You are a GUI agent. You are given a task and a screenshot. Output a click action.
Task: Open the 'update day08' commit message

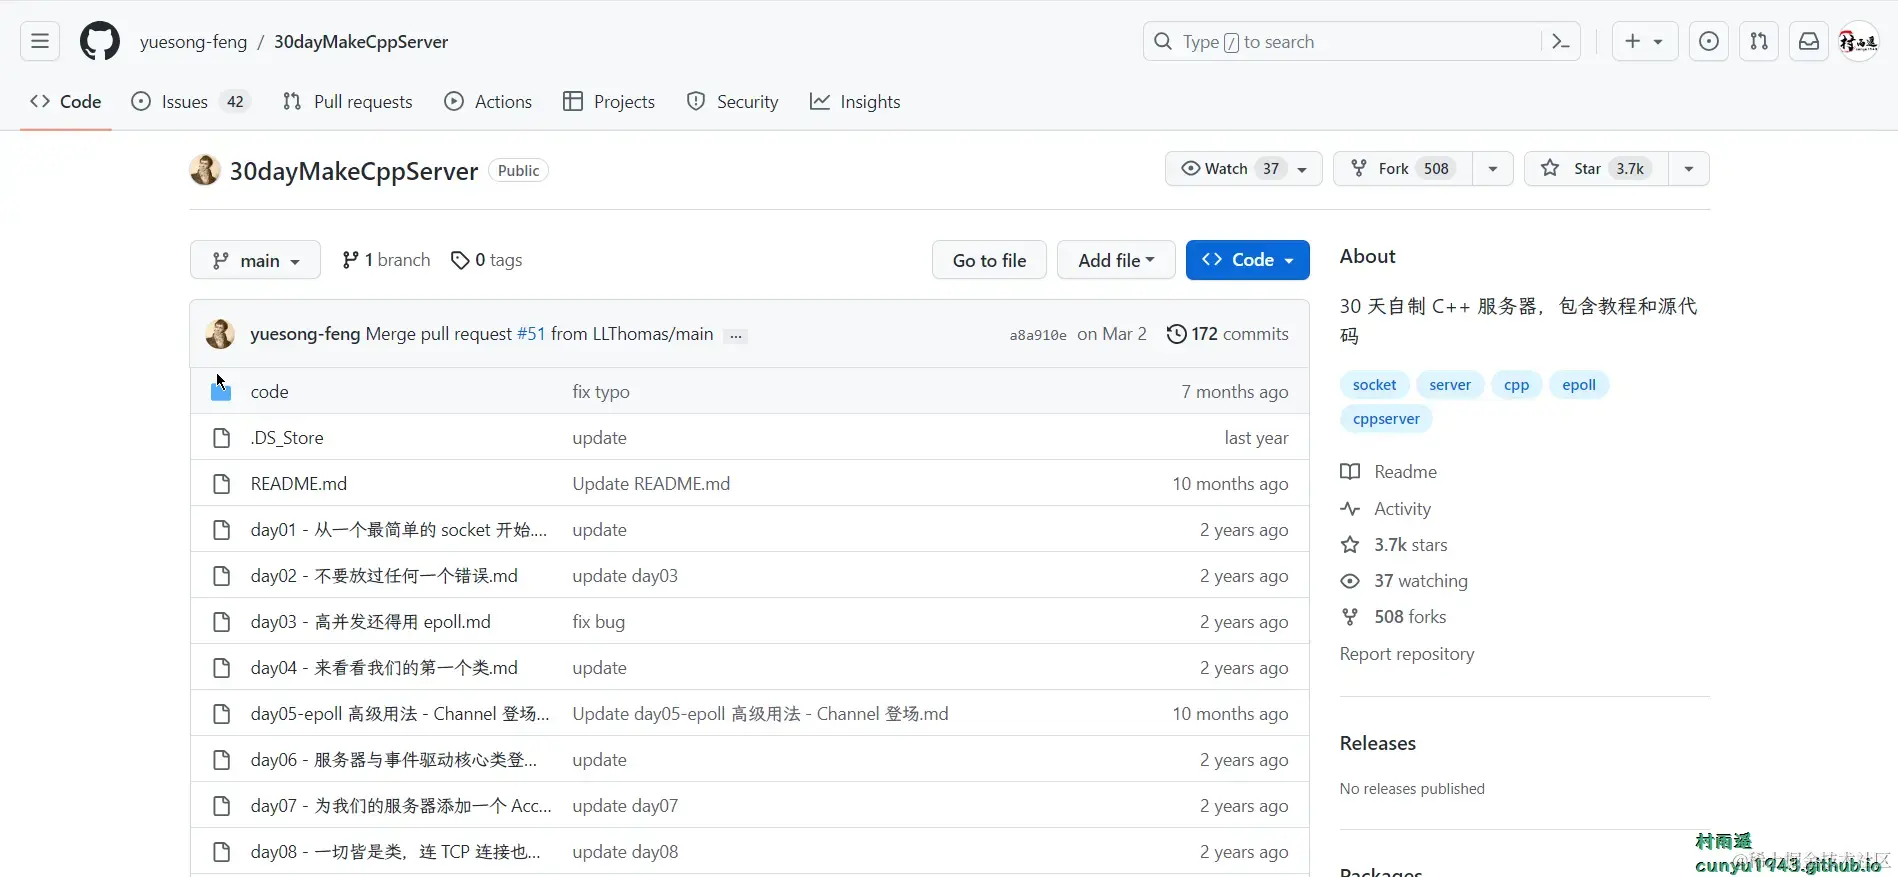click(x=625, y=852)
